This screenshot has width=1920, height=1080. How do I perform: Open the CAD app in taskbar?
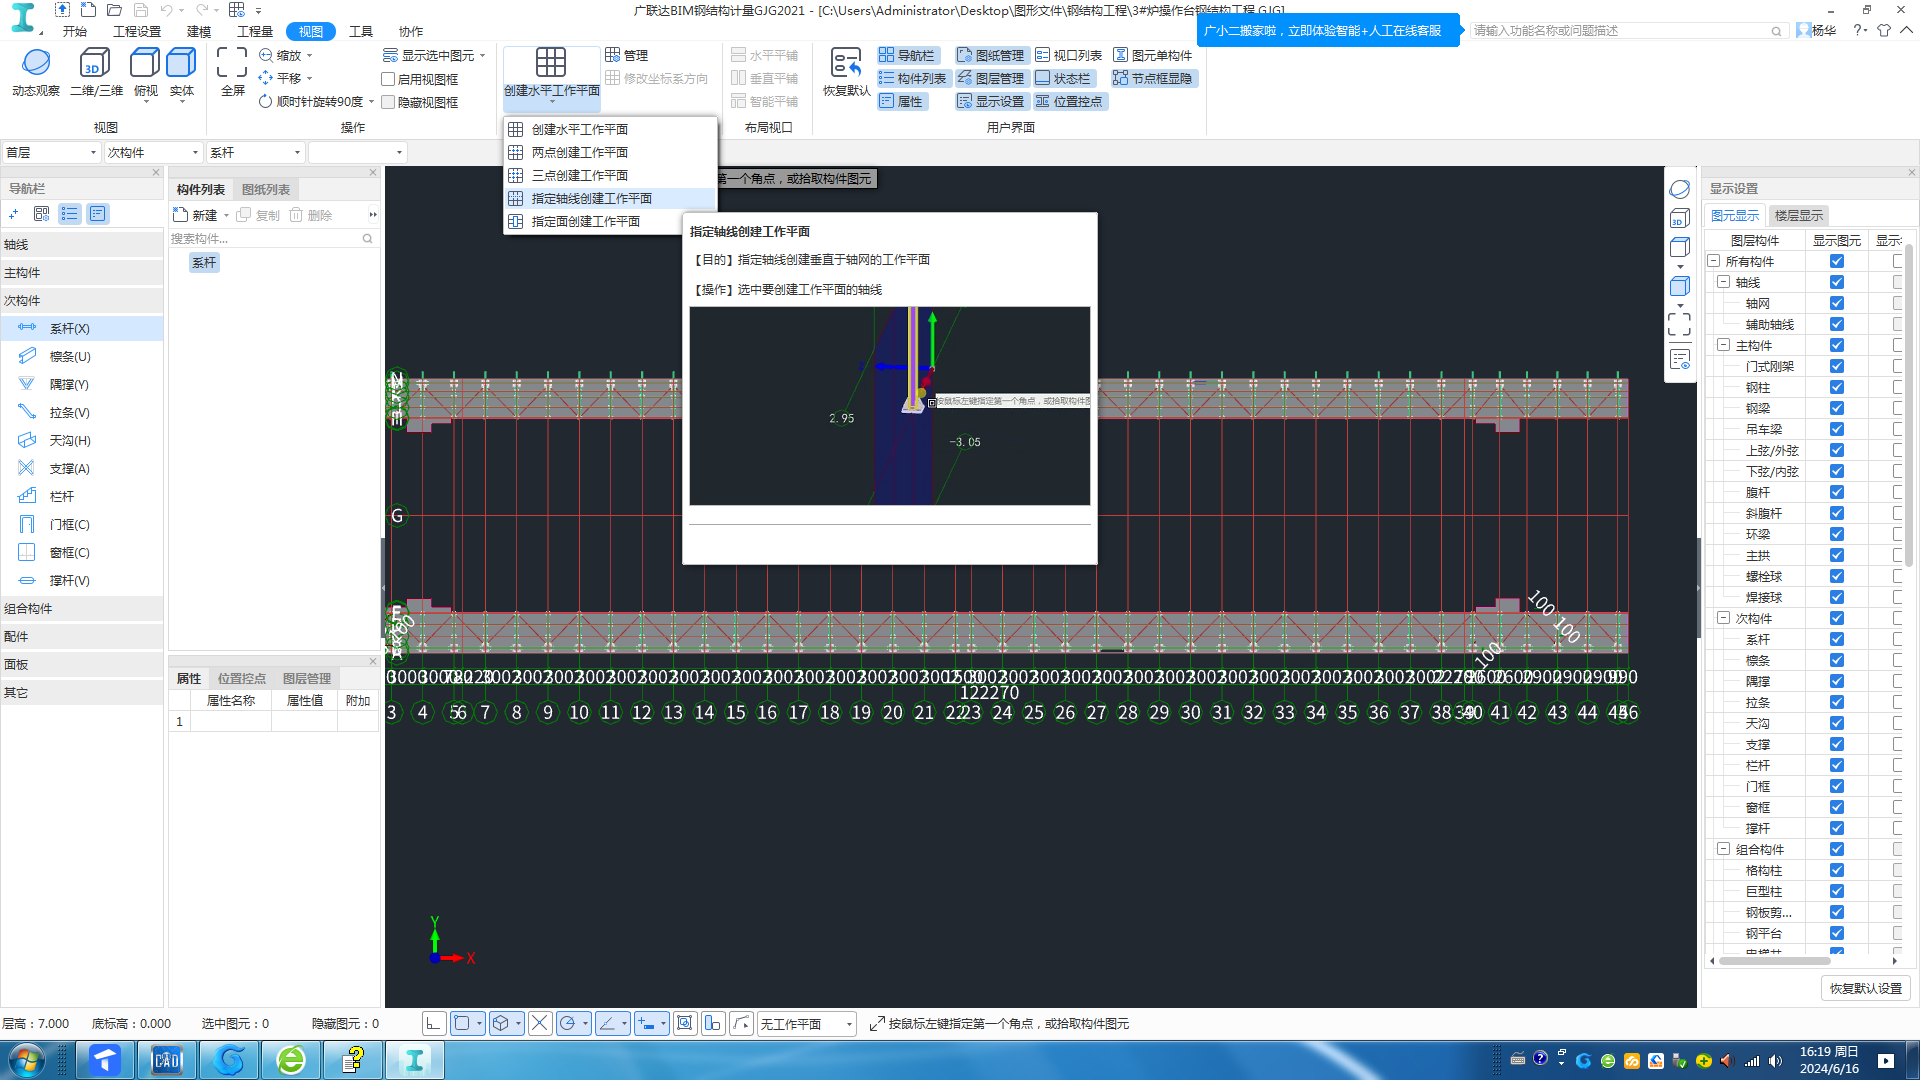pyautogui.click(x=167, y=1060)
